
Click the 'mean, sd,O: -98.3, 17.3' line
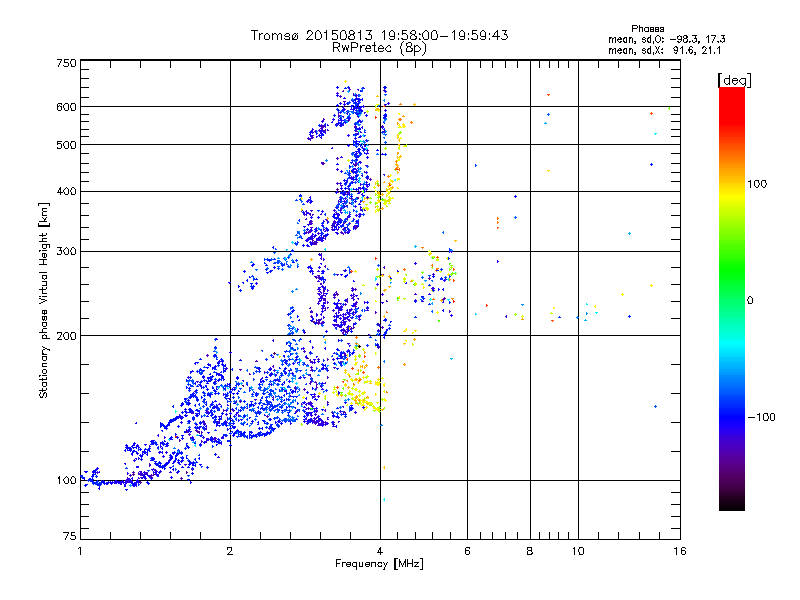click(x=666, y=39)
